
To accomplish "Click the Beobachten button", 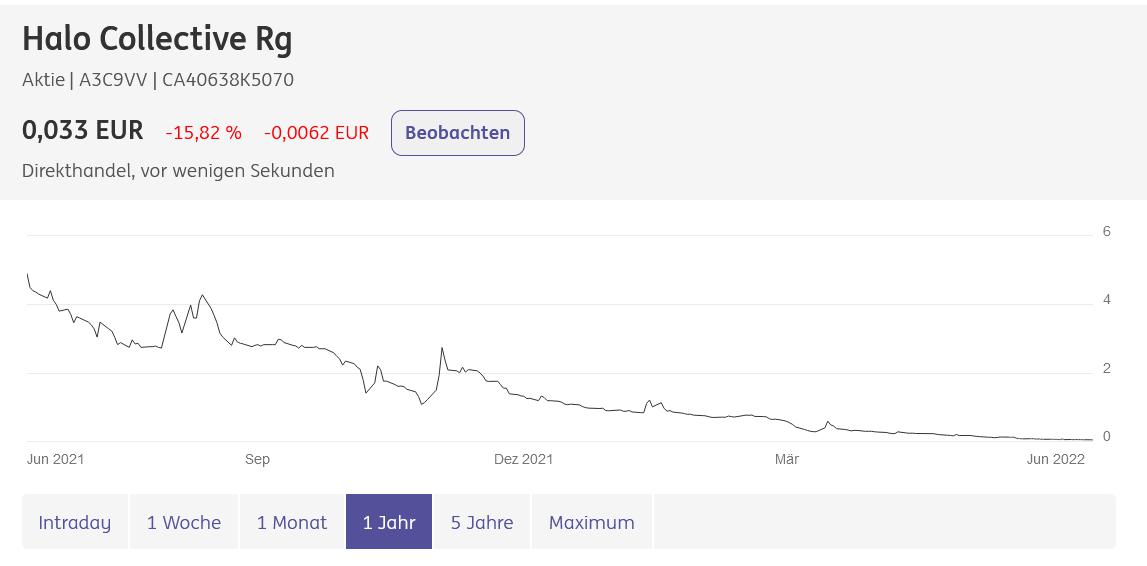I will (457, 133).
